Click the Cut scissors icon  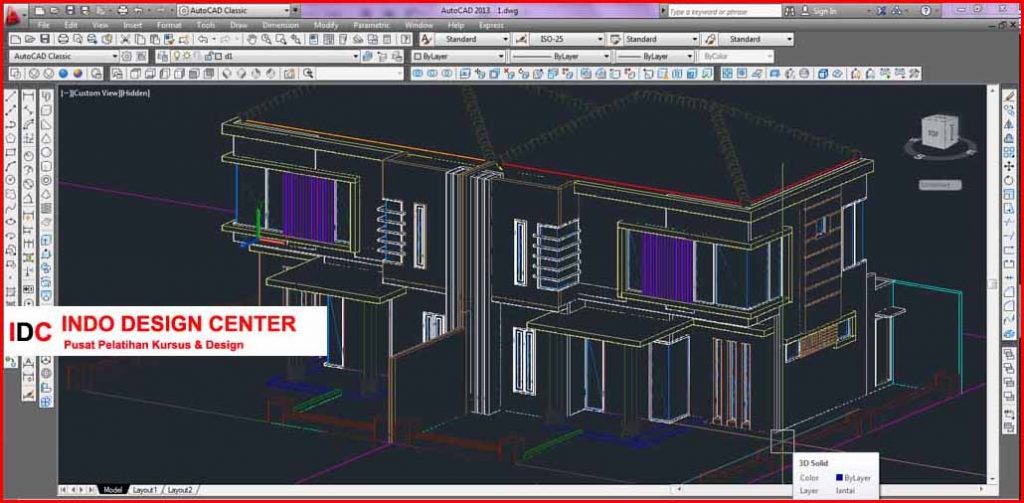(x=124, y=39)
